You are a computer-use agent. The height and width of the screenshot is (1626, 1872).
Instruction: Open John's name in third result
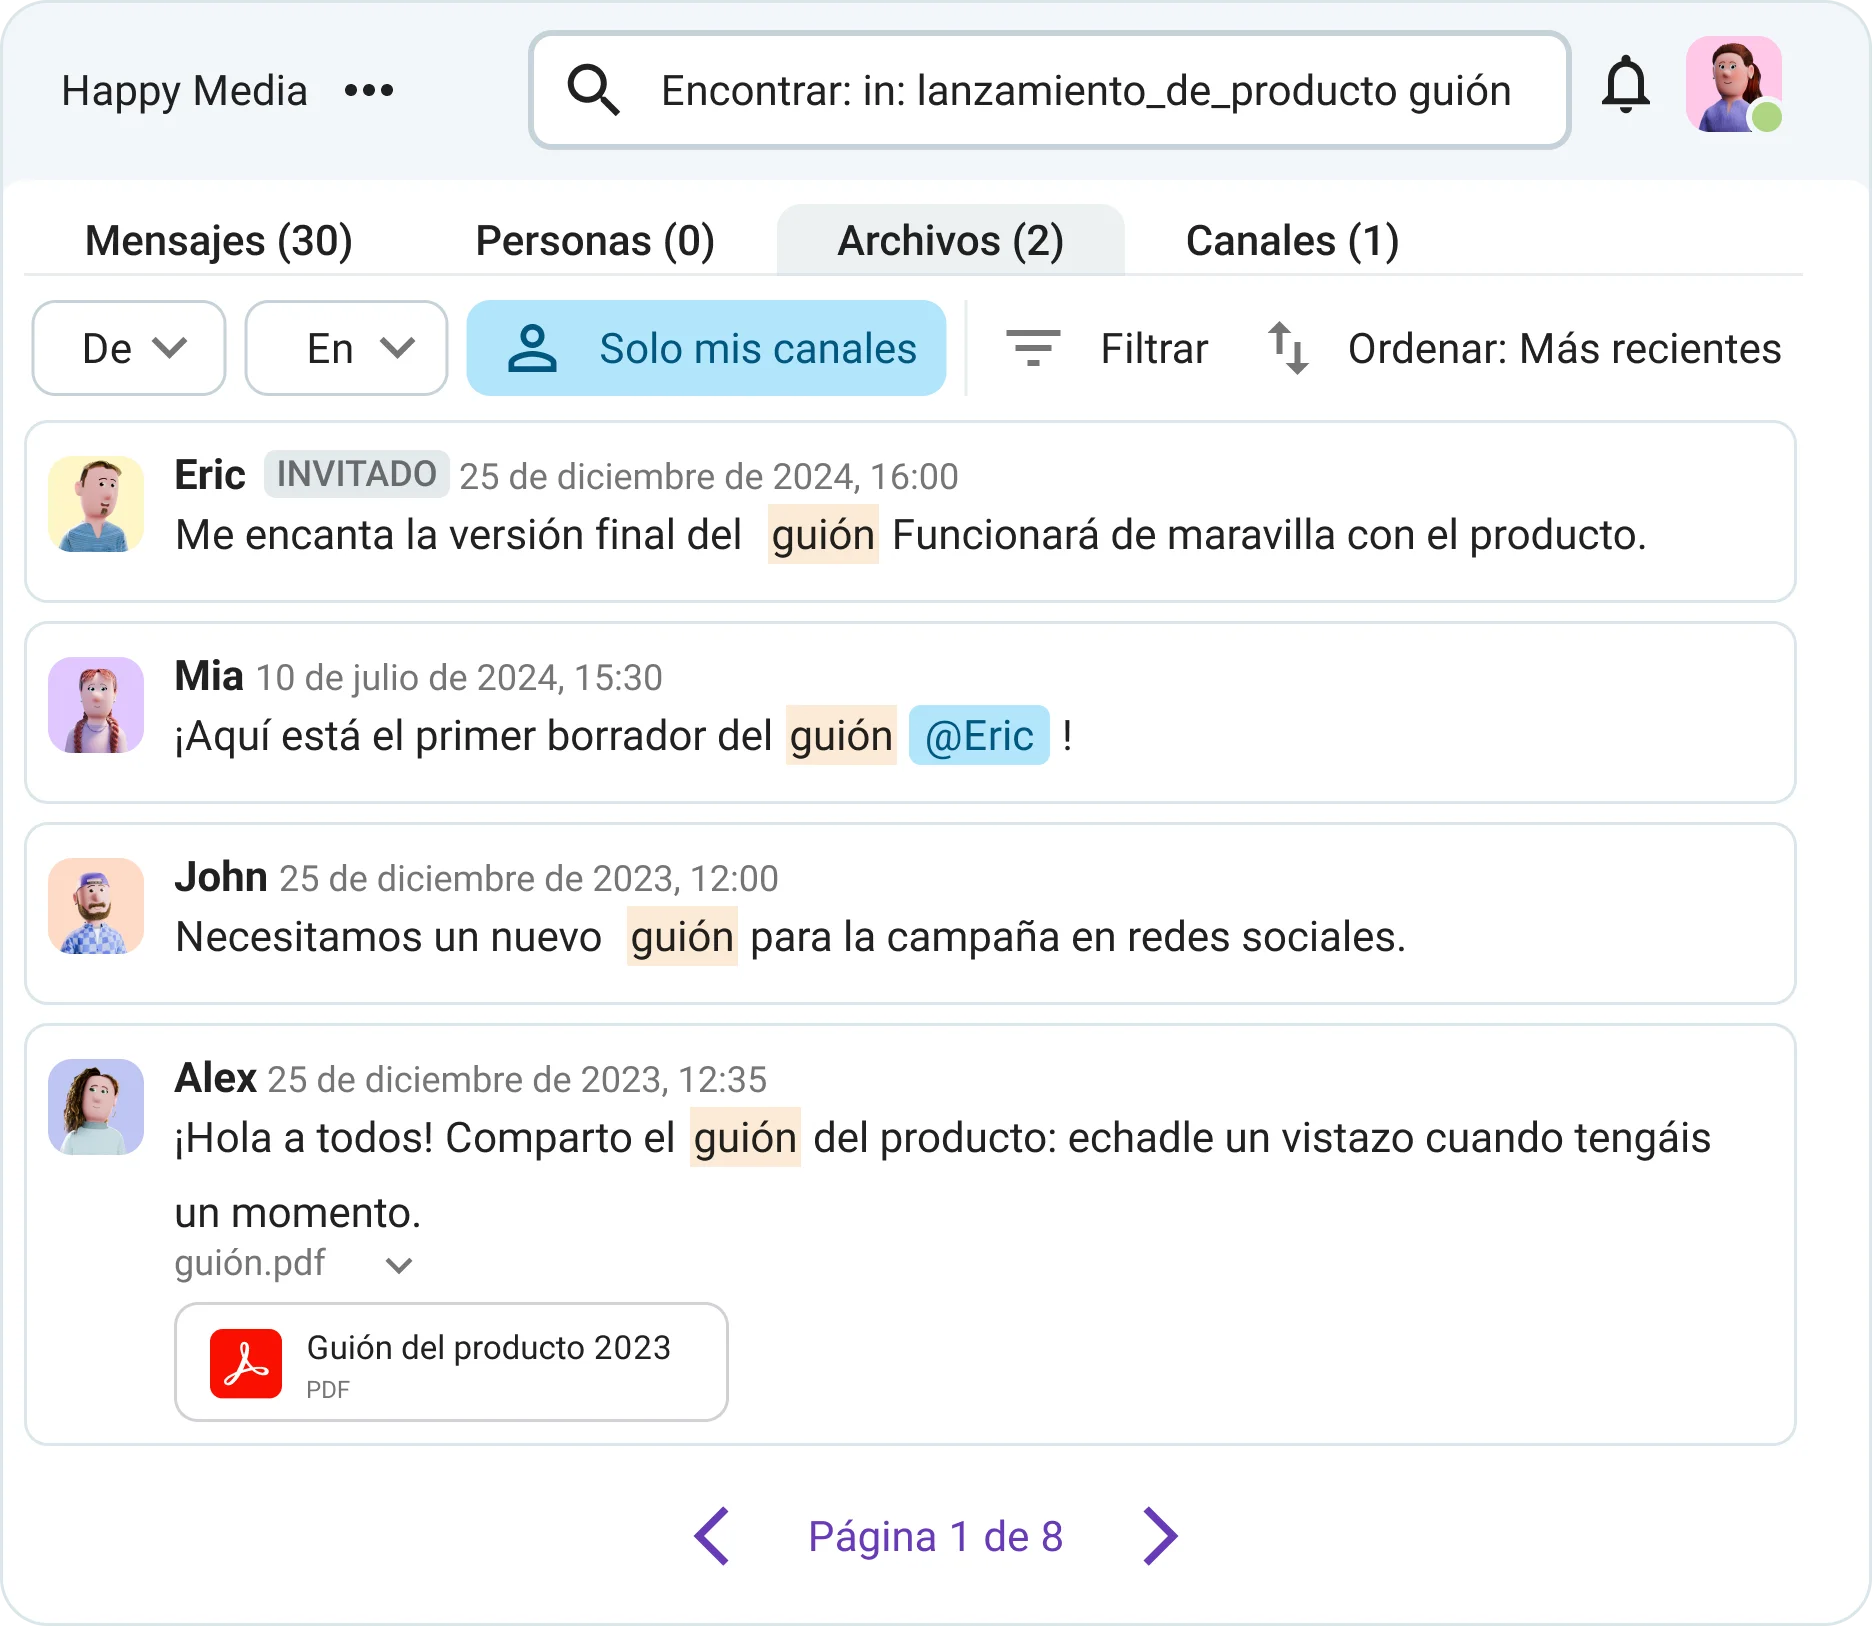221,877
